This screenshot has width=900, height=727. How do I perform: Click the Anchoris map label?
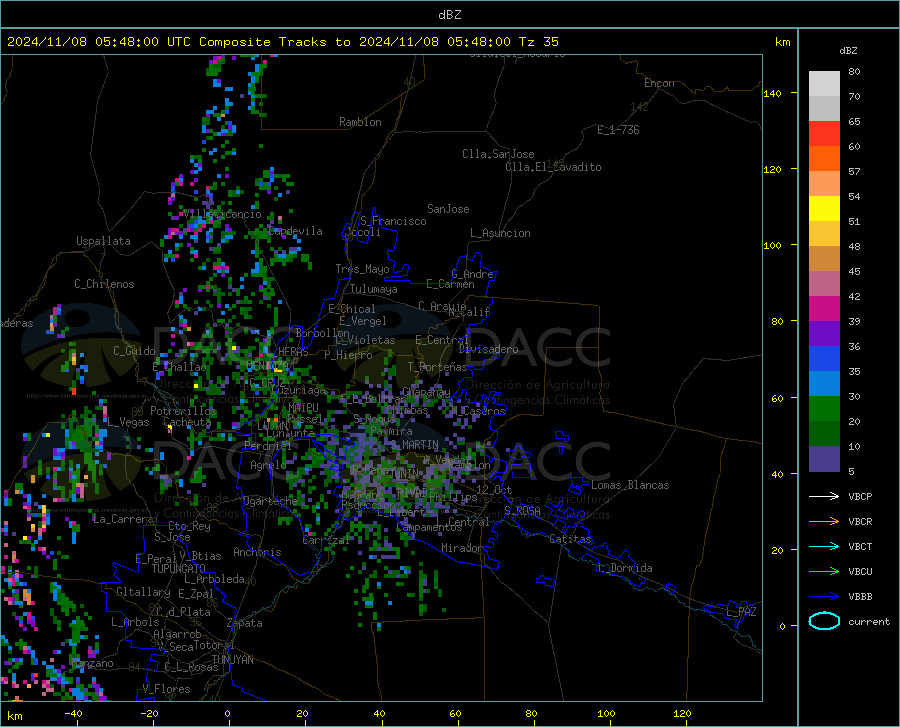click(x=257, y=552)
